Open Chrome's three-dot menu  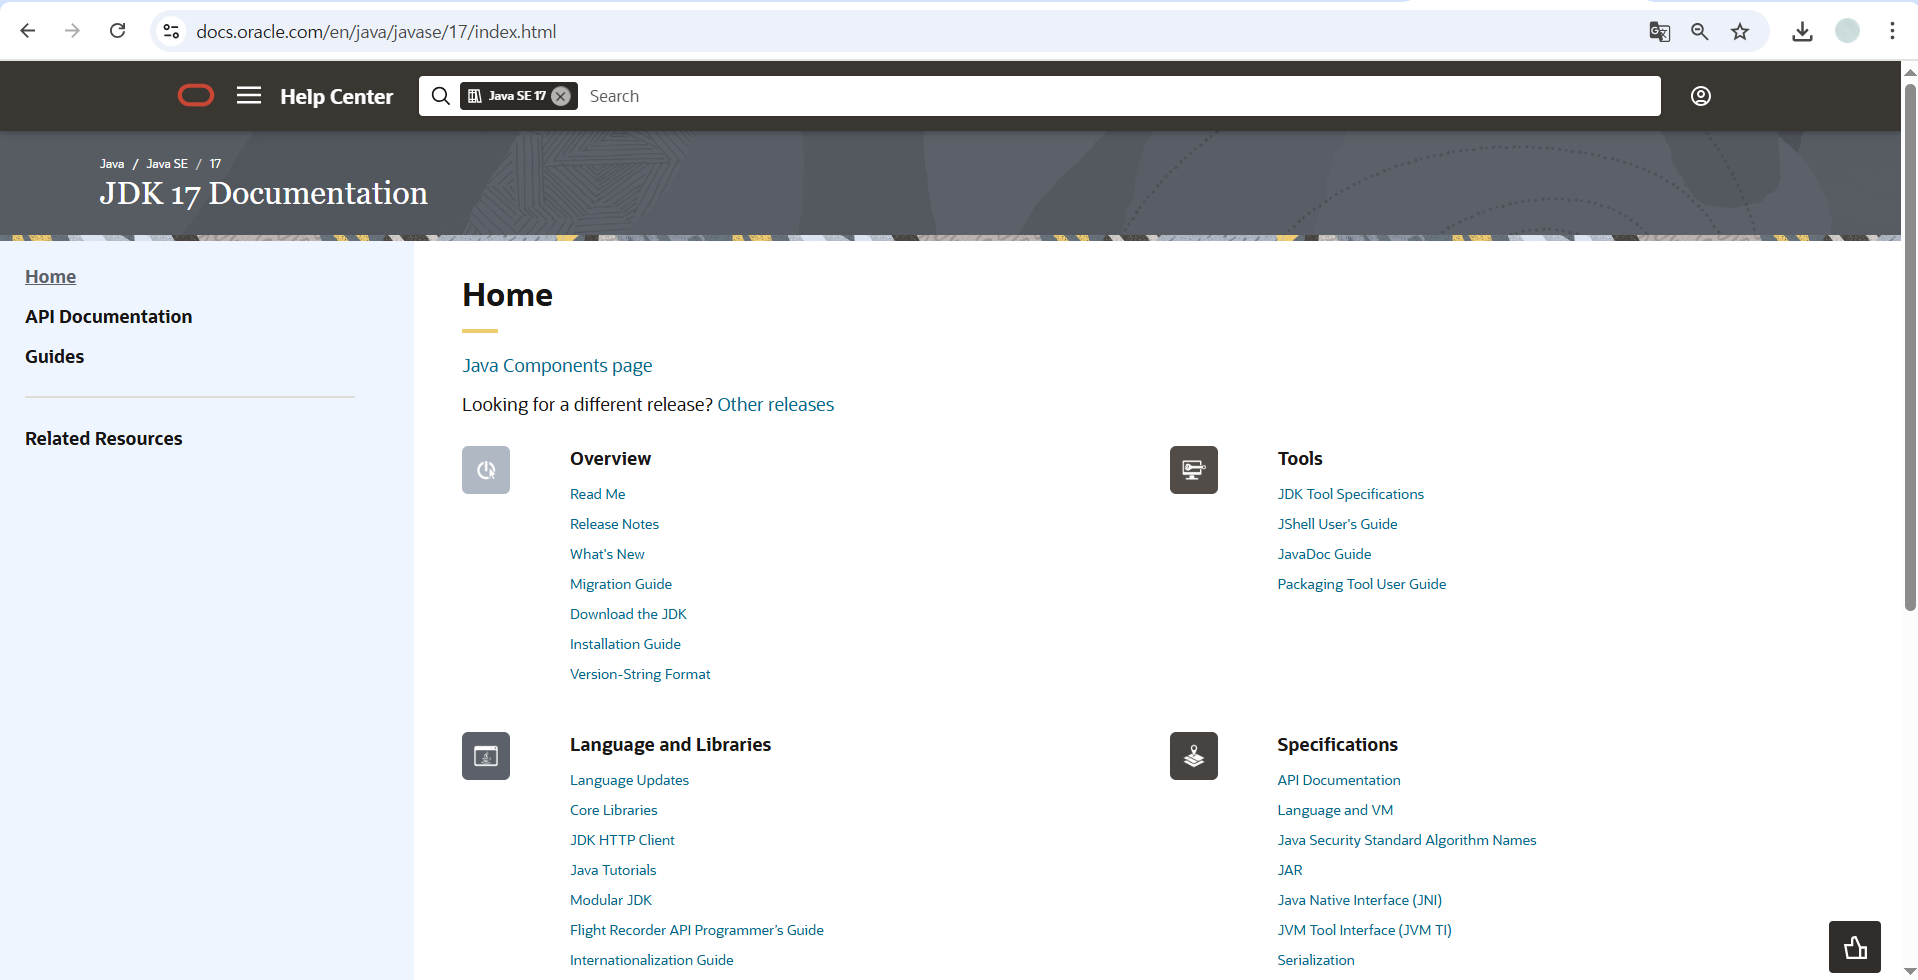(x=1892, y=31)
